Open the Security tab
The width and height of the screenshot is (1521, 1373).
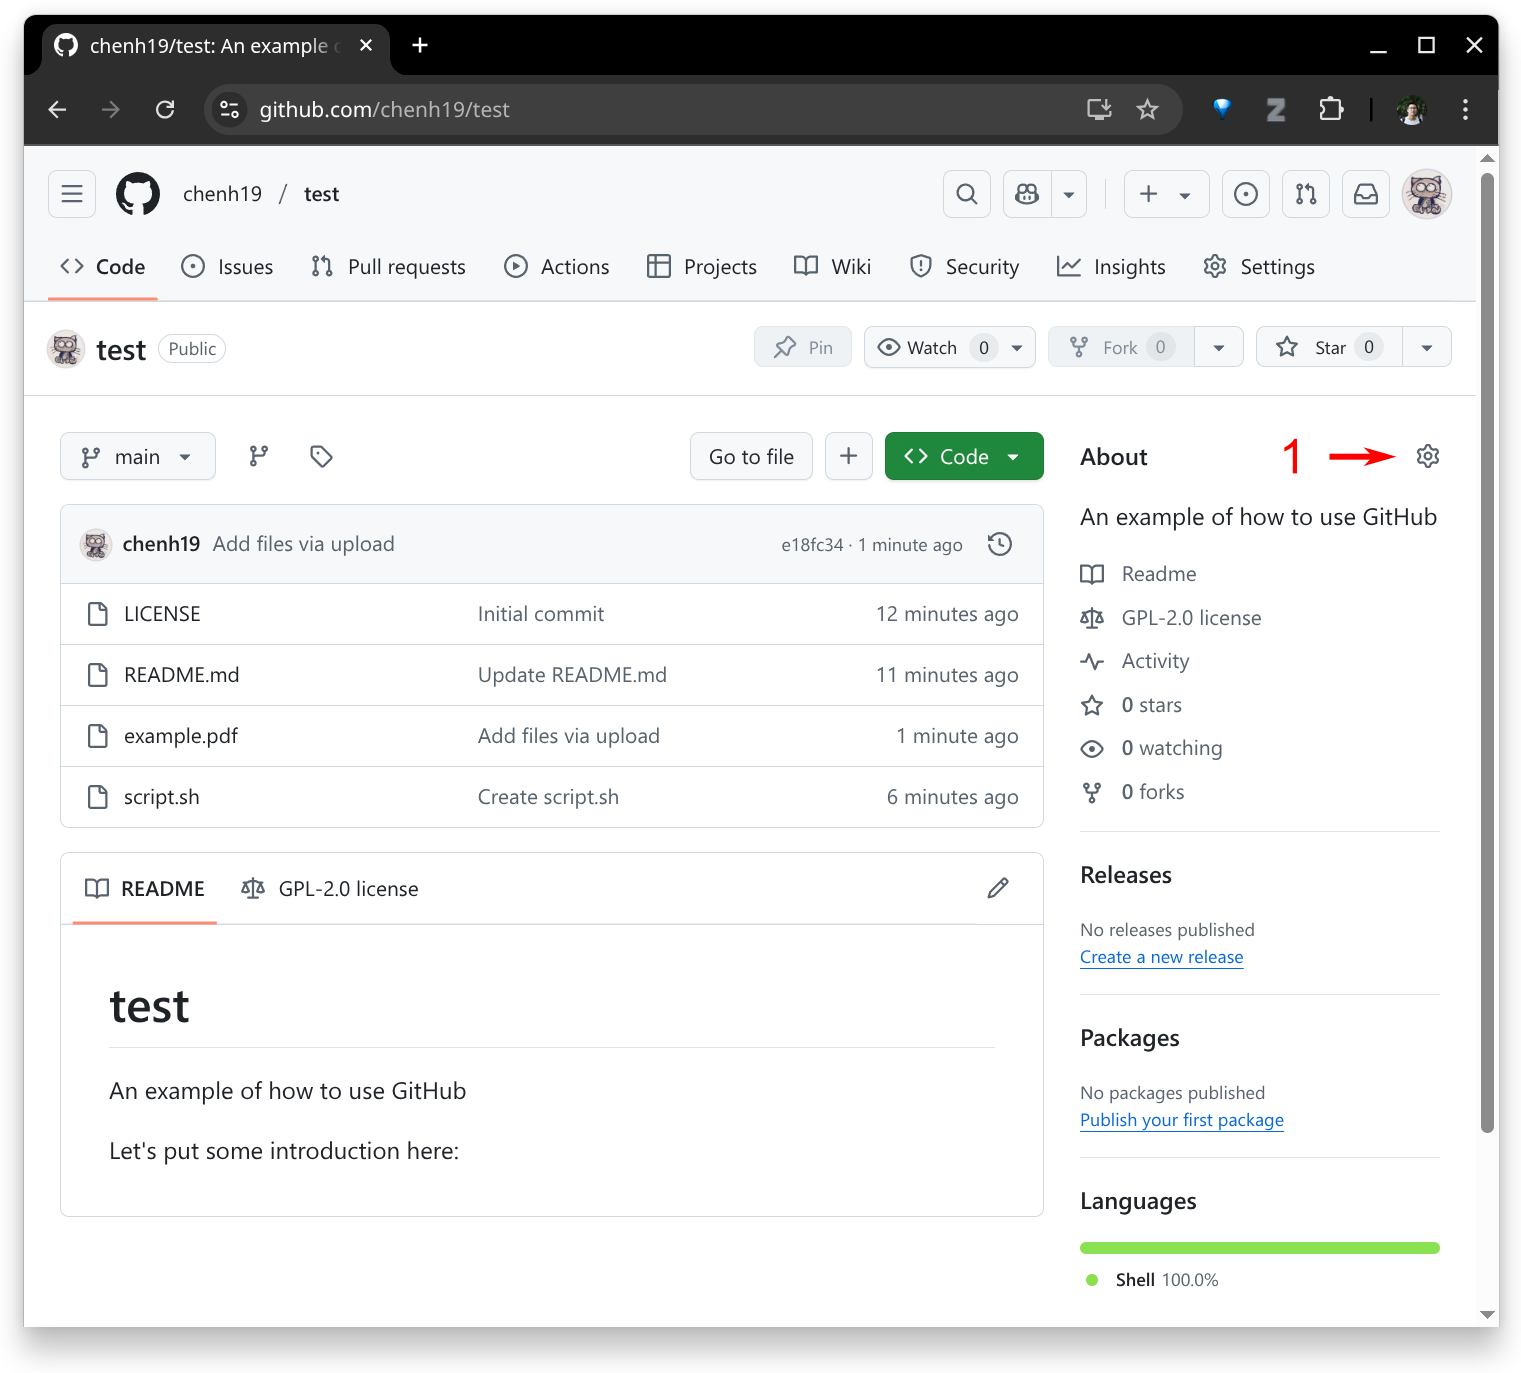pyautogui.click(x=965, y=267)
